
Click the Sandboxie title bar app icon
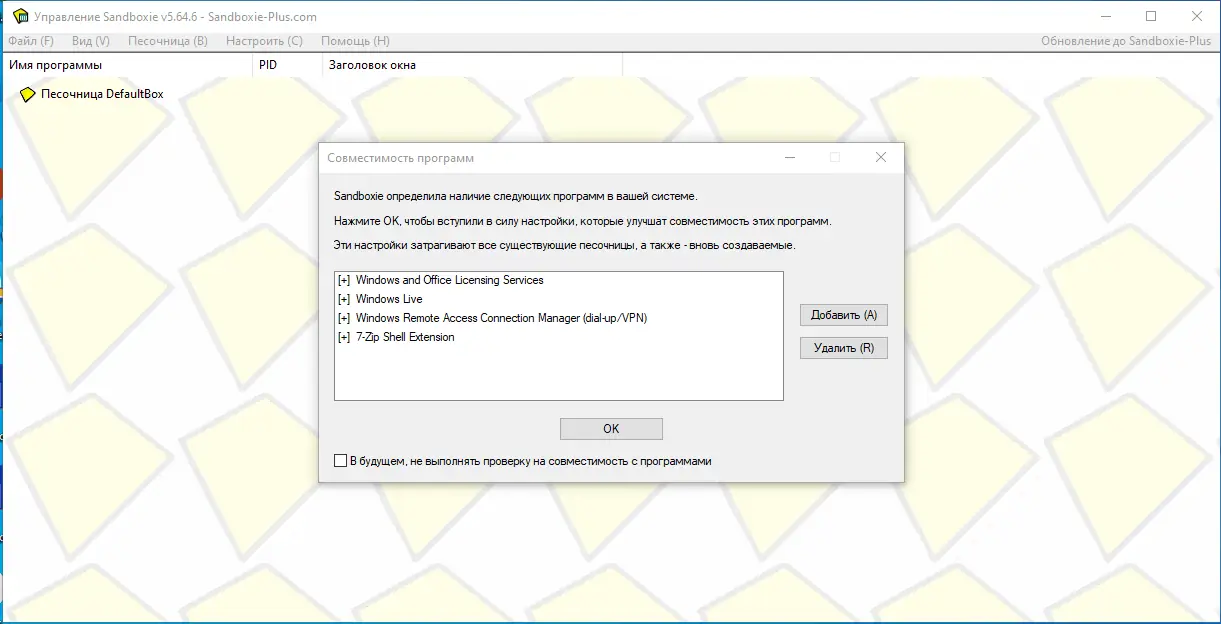point(20,16)
